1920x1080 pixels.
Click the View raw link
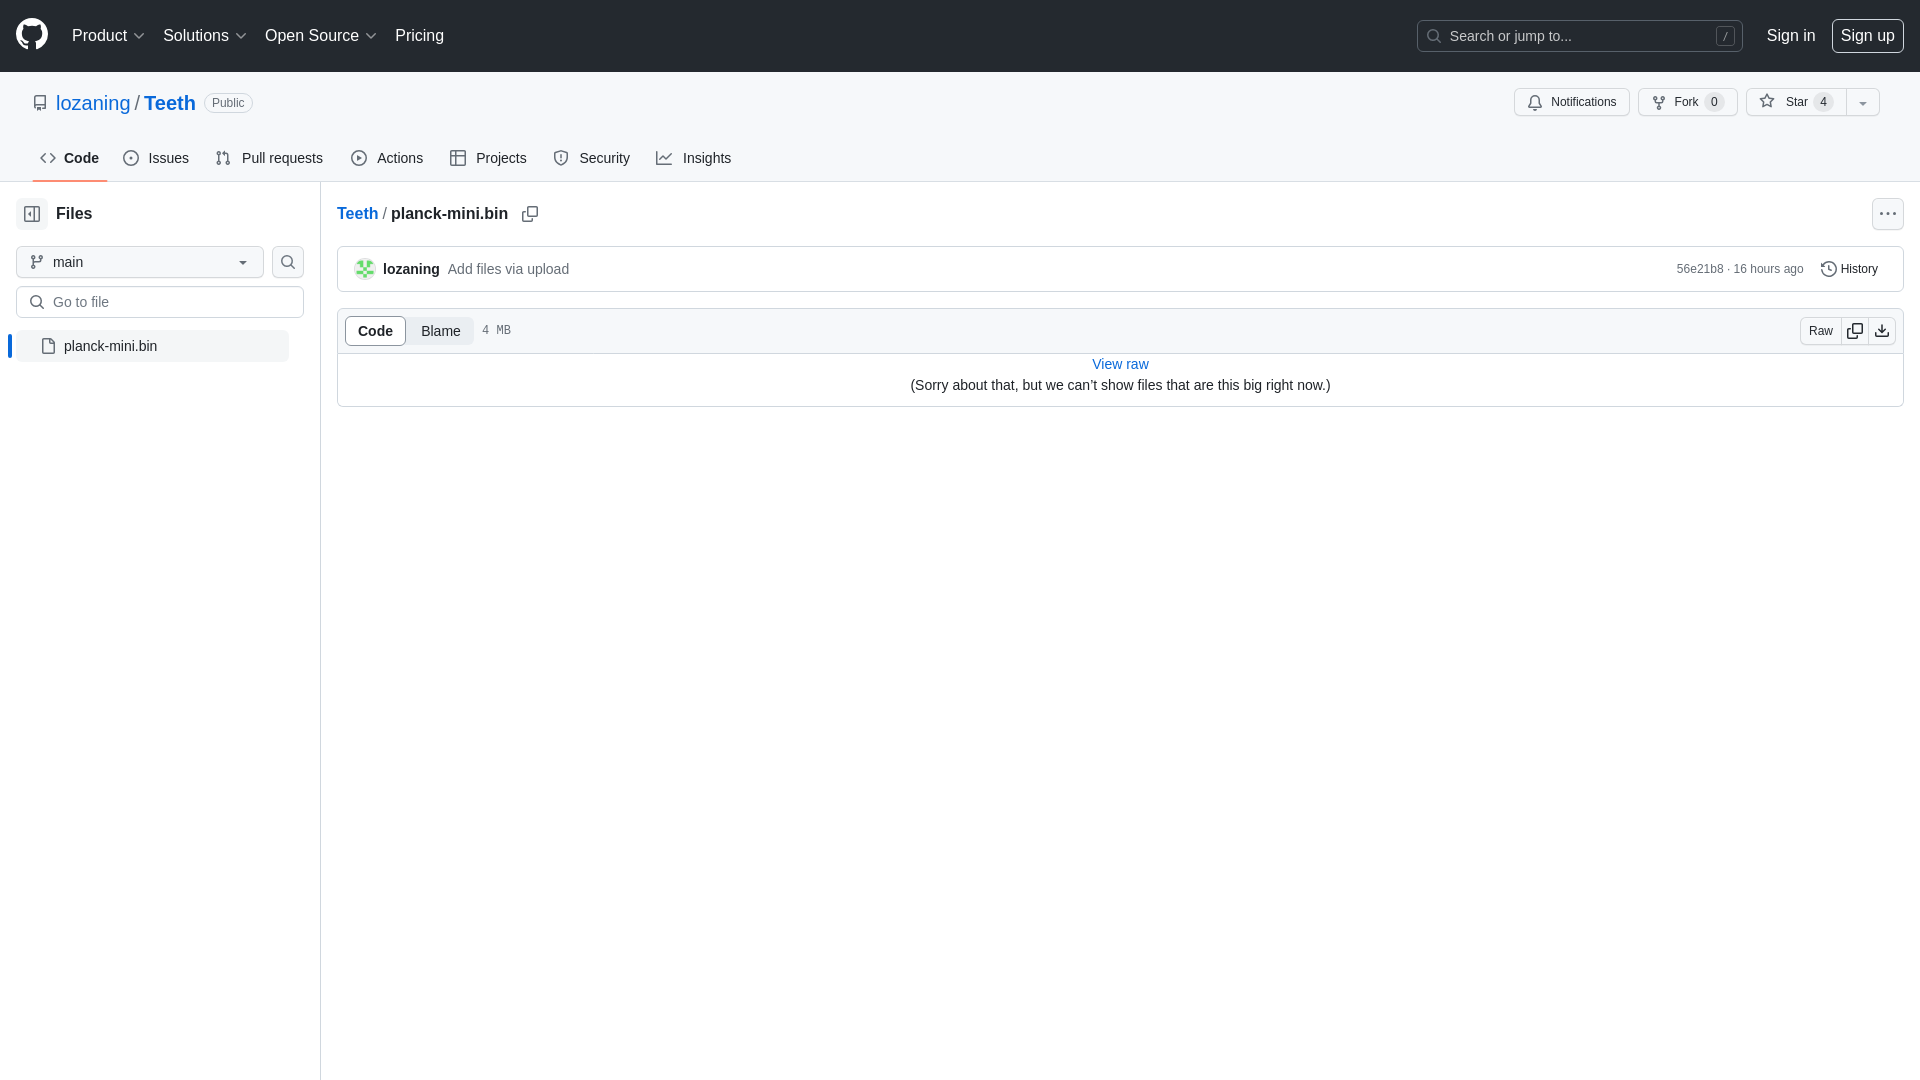1120,364
